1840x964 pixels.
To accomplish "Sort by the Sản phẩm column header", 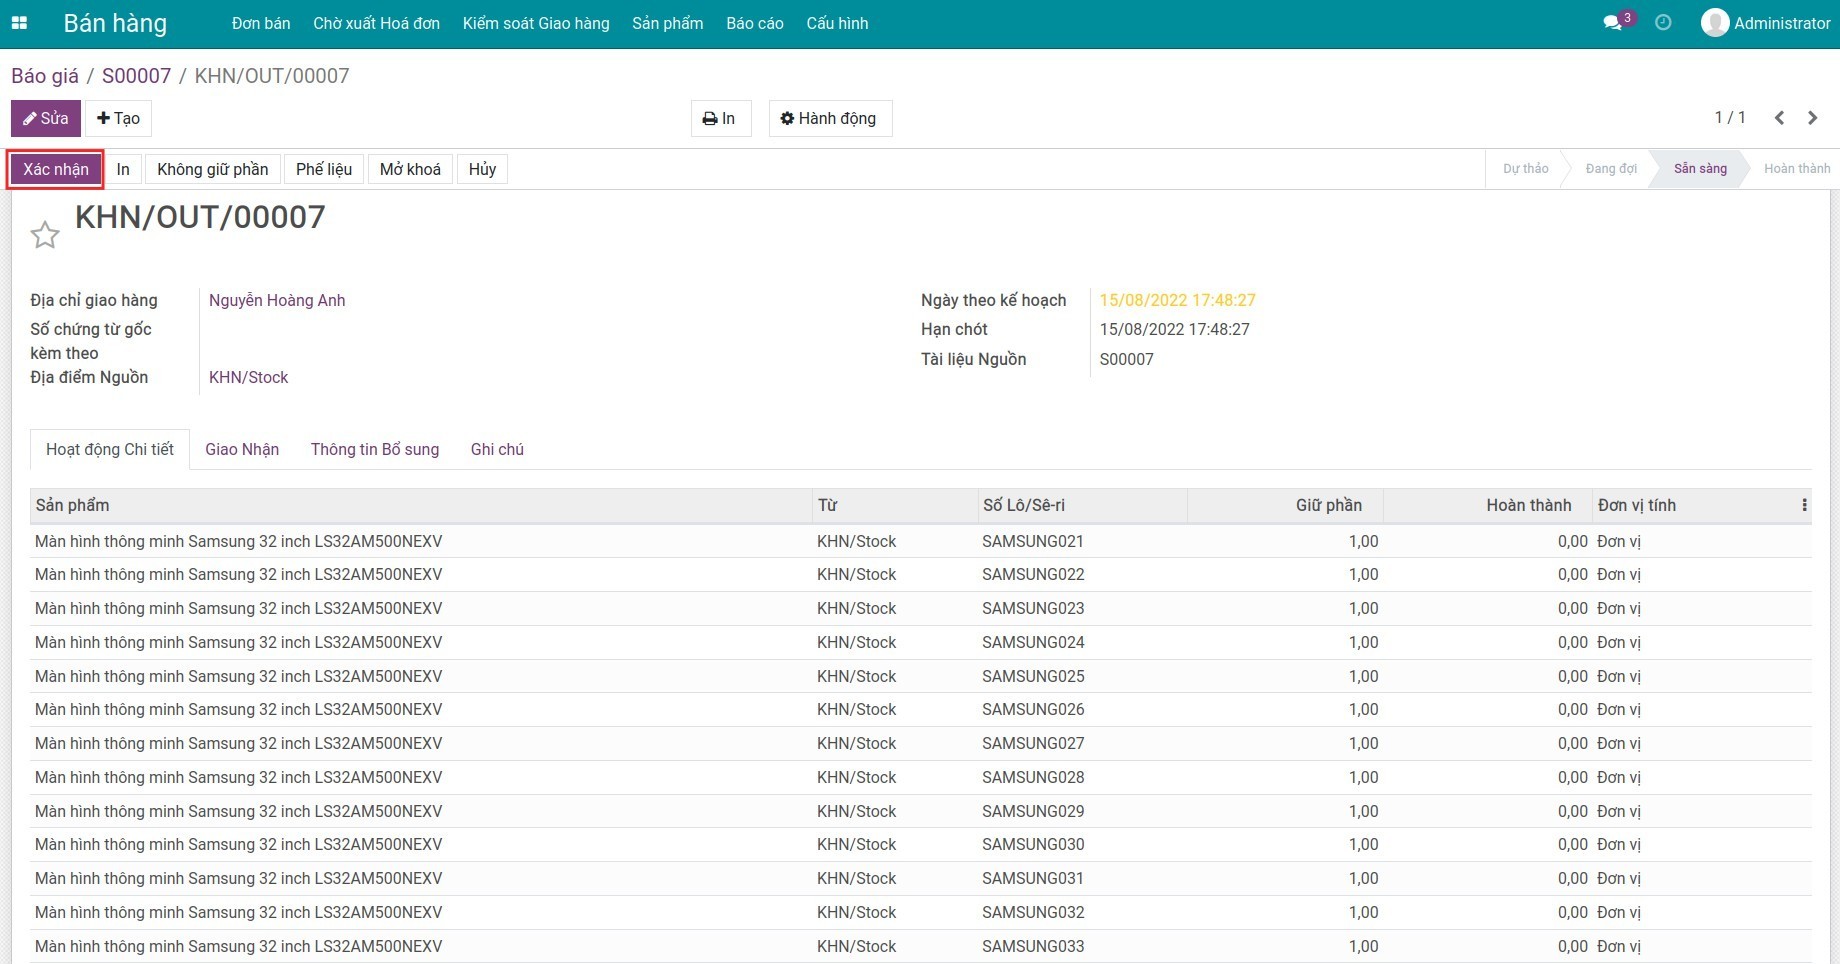I will tap(420, 505).
